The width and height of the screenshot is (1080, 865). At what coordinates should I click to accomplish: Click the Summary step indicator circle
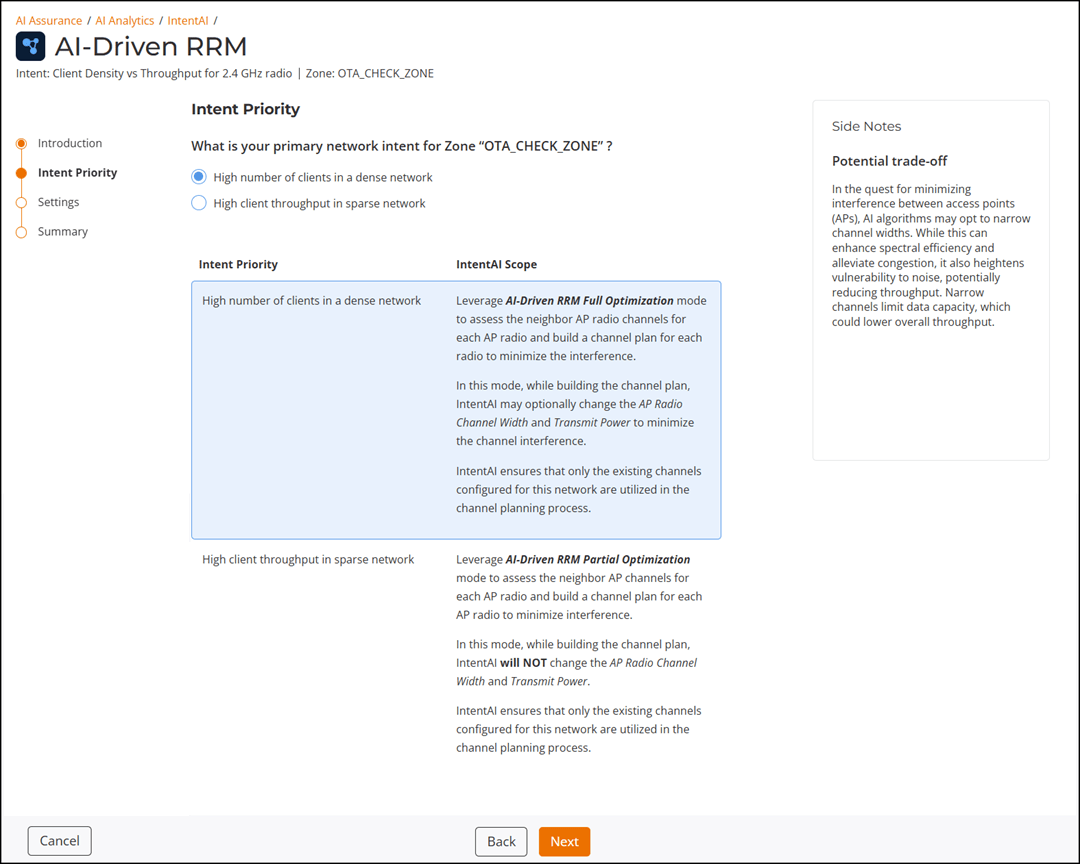pyautogui.click(x=20, y=231)
